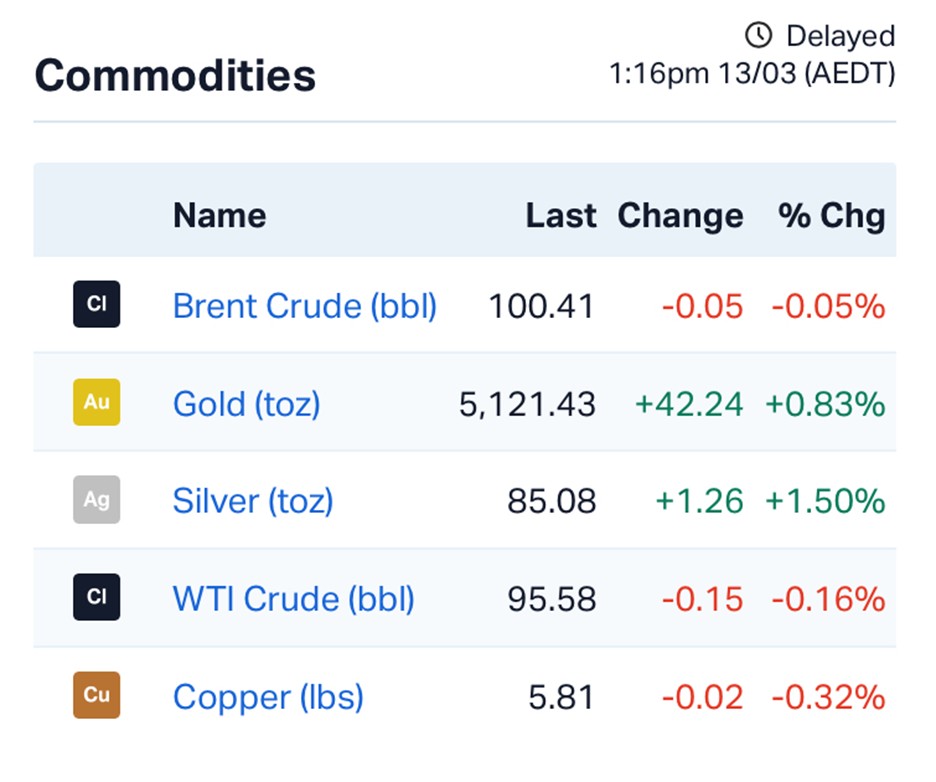This screenshot has height=782, width=936.
Task: Click Gold's last price 5,121.43
Action: coord(527,404)
